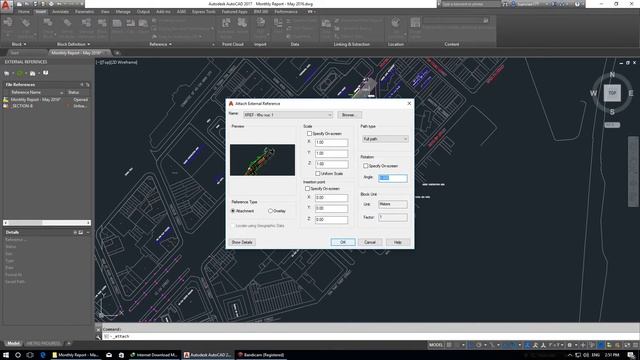Click the status bar customization icon
The image size is (640, 360).
tap(635, 345)
